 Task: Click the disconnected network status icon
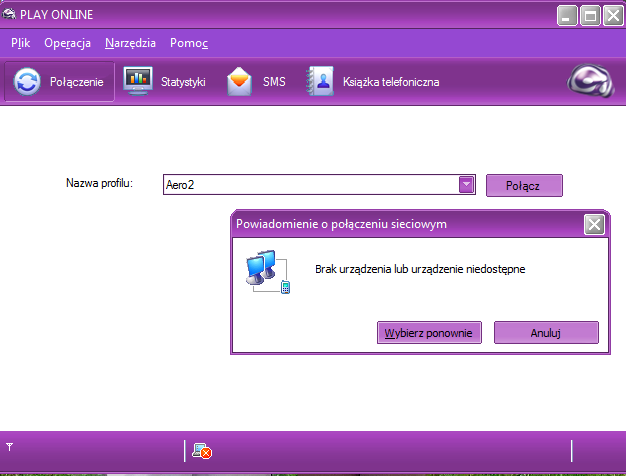point(202,451)
